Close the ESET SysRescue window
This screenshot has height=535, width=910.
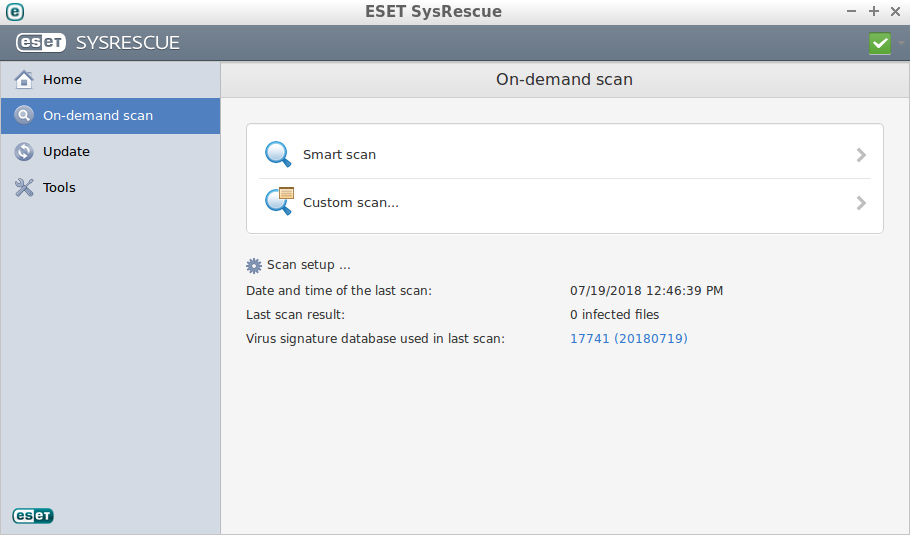point(895,11)
